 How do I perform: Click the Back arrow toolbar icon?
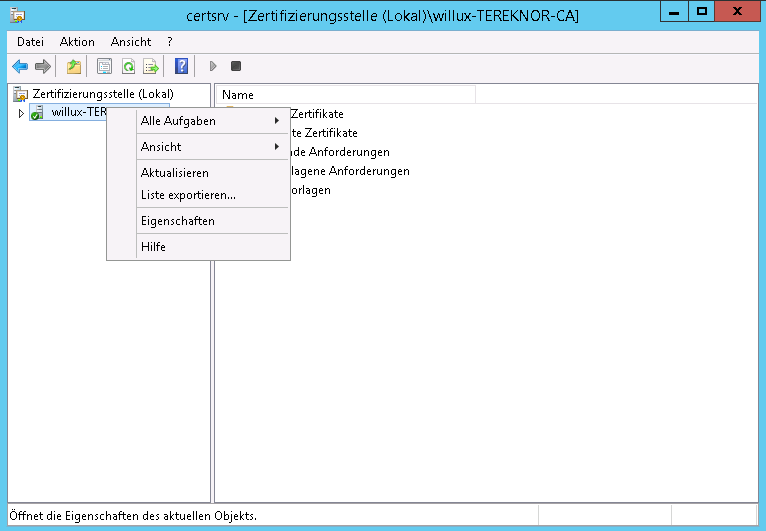pyautogui.click(x=20, y=66)
